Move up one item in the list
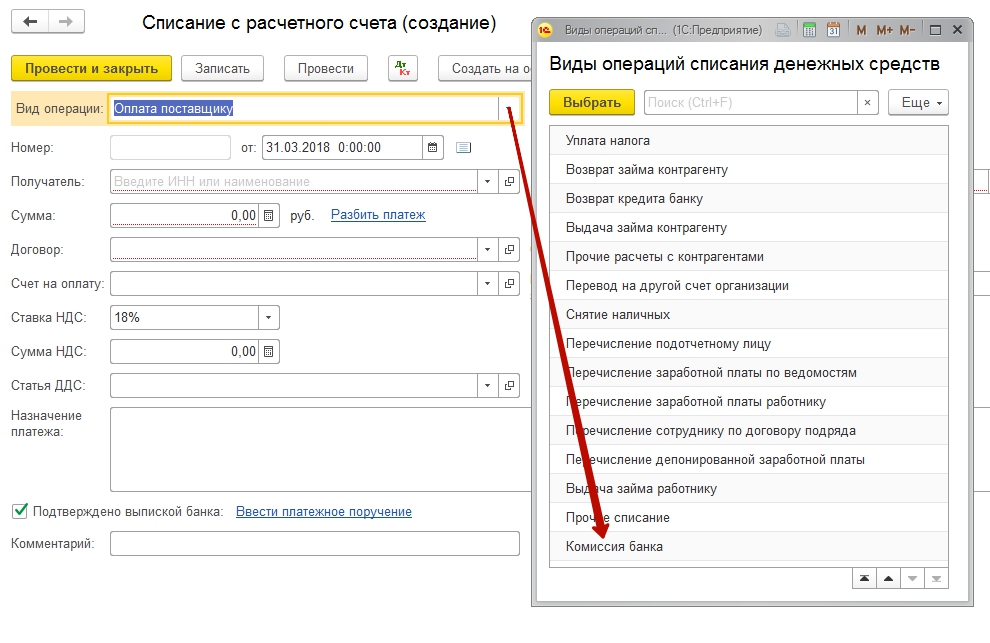 click(888, 578)
